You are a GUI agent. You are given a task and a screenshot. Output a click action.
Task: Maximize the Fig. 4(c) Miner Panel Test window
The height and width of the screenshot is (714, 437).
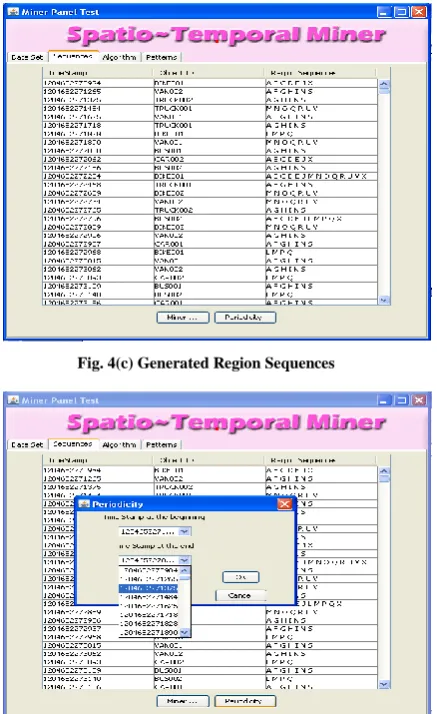point(401,12)
